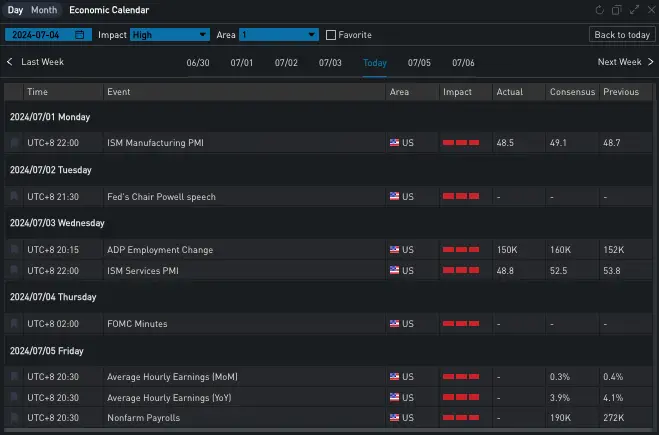Click the pop-out window icon
The height and width of the screenshot is (435, 659).
pos(616,10)
